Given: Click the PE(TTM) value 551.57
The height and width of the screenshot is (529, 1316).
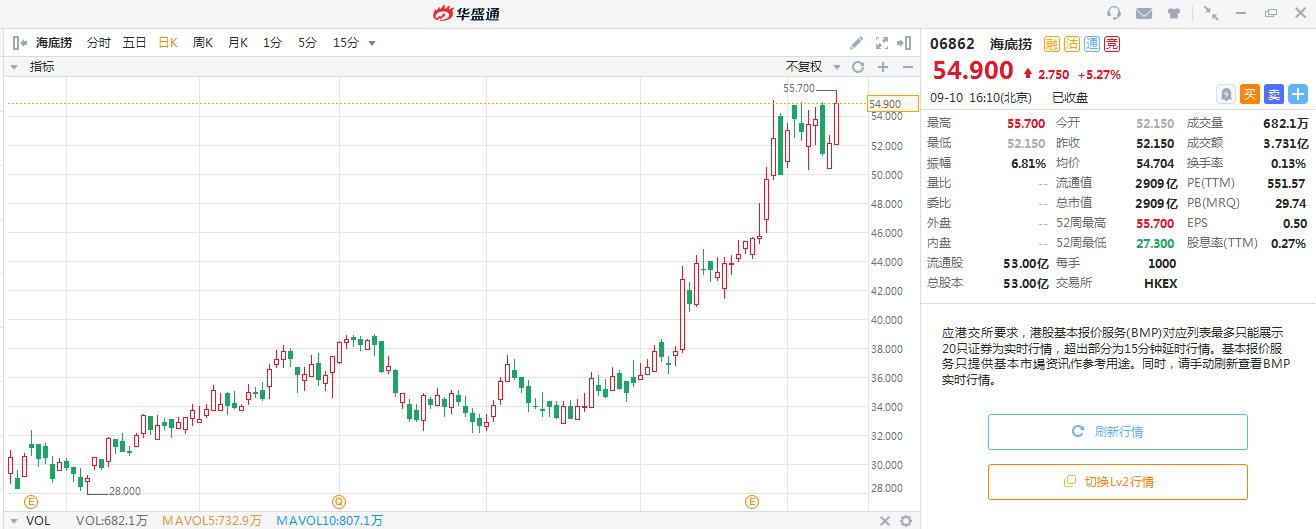Looking at the screenshot, I should 1286,184.
